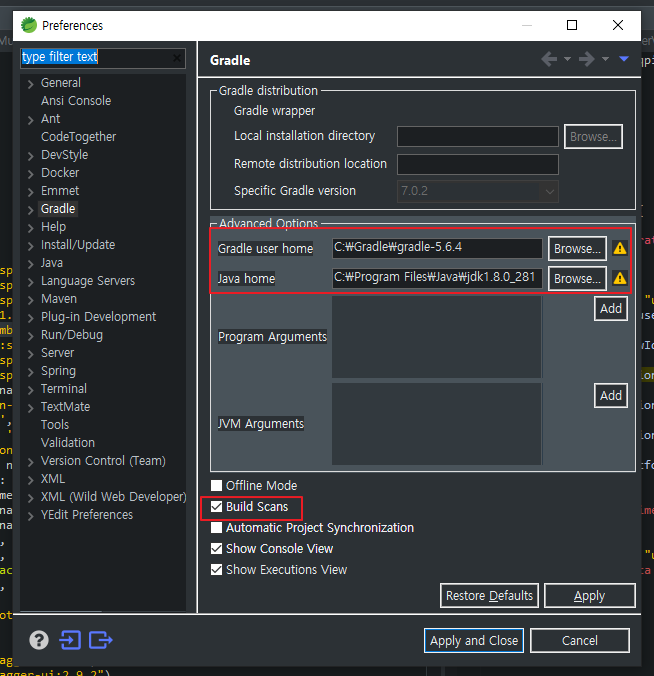Expand the Run/Debug tree node

[x=31, y=336]
